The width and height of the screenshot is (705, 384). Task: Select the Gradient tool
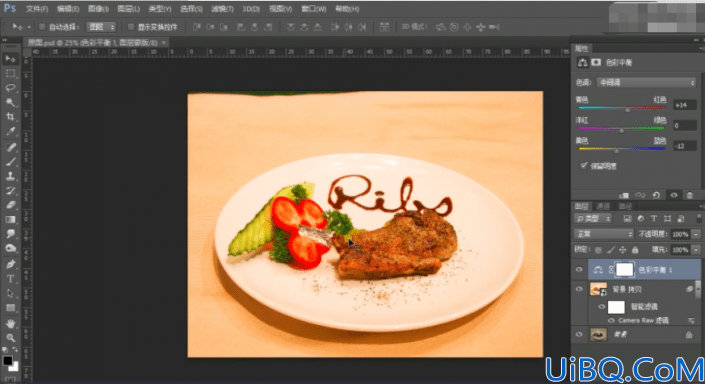coord(10,219)
